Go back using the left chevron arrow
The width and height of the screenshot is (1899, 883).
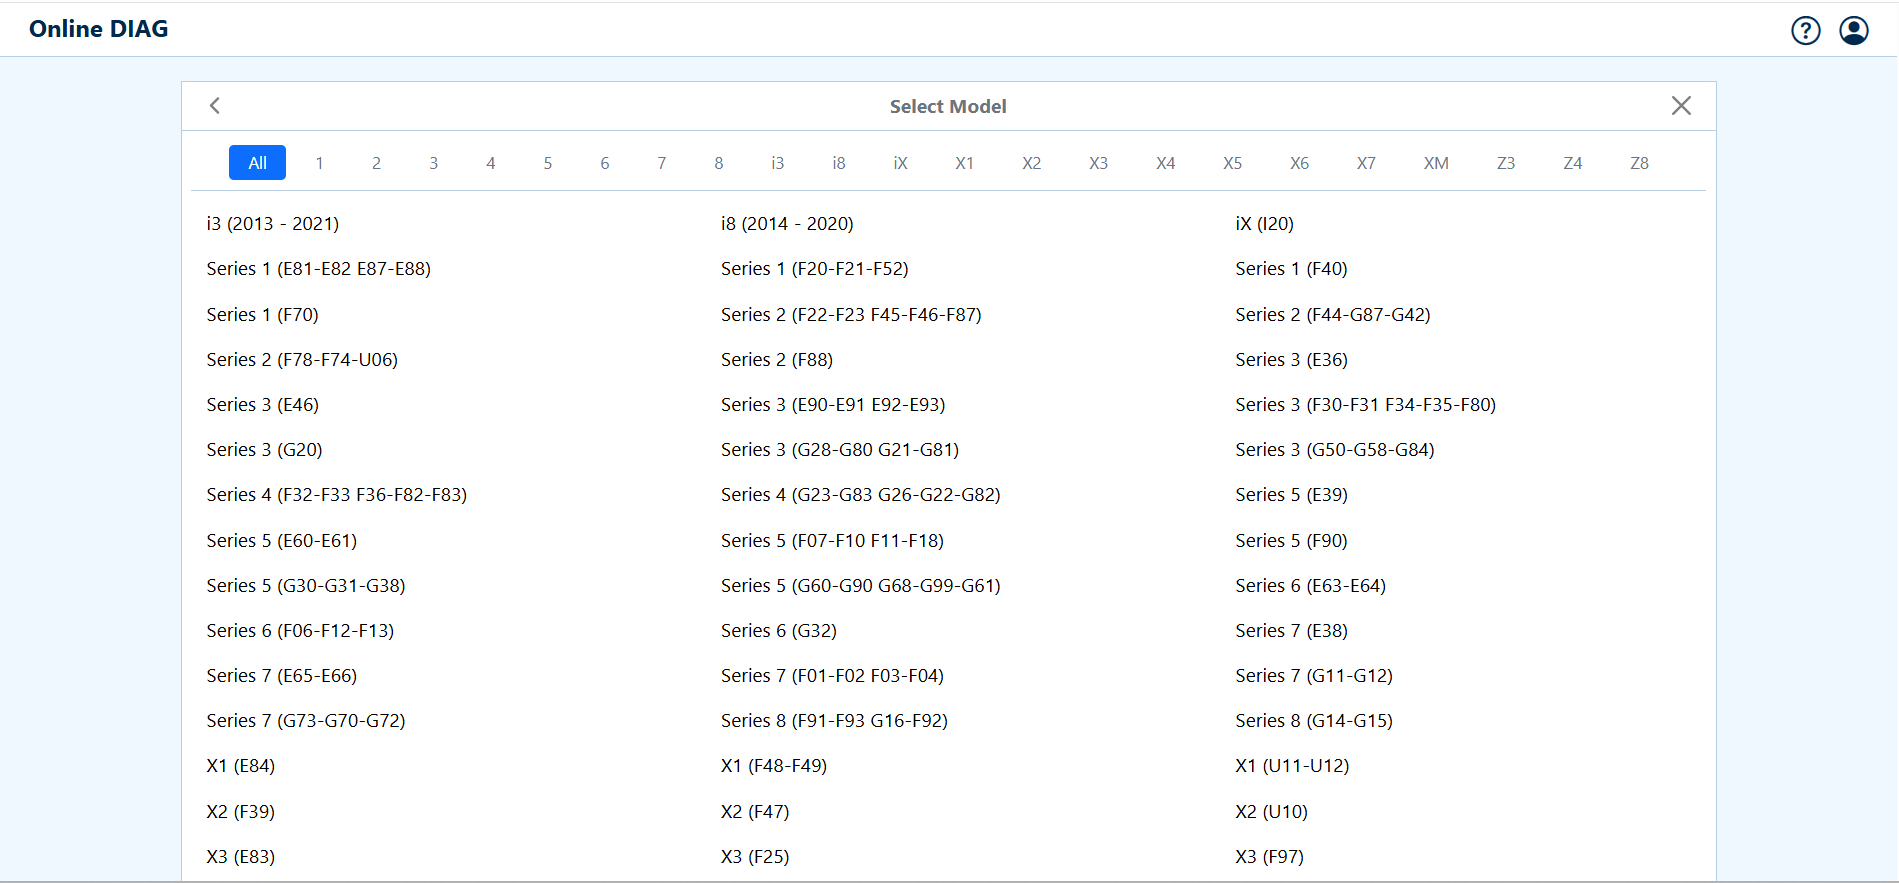(215, 106)
